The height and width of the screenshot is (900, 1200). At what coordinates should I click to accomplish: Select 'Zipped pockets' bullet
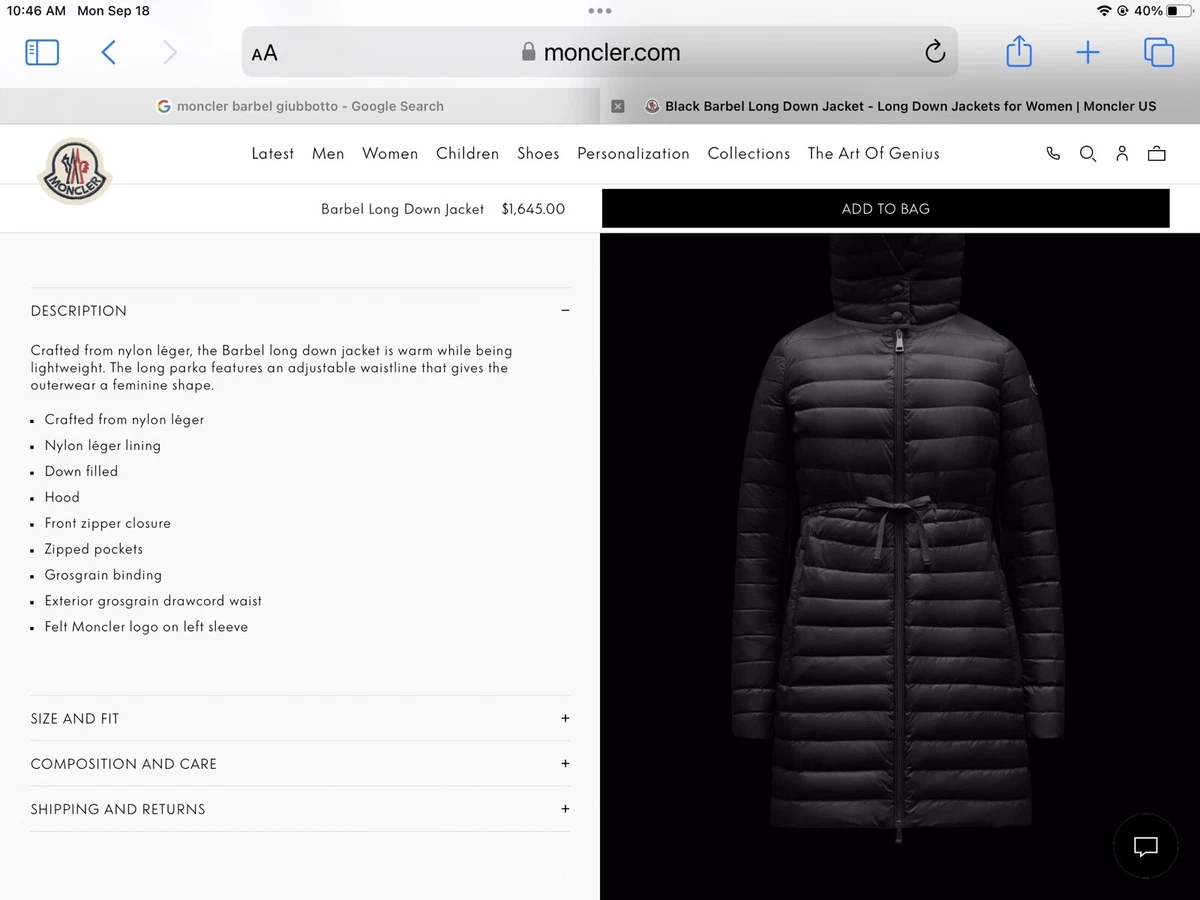pyautogui.click(x=93, y=550)
